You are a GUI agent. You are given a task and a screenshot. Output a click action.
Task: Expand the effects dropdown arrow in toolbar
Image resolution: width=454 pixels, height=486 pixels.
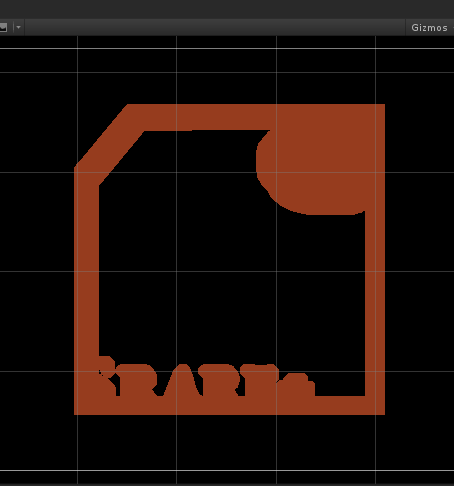(19, 27)
